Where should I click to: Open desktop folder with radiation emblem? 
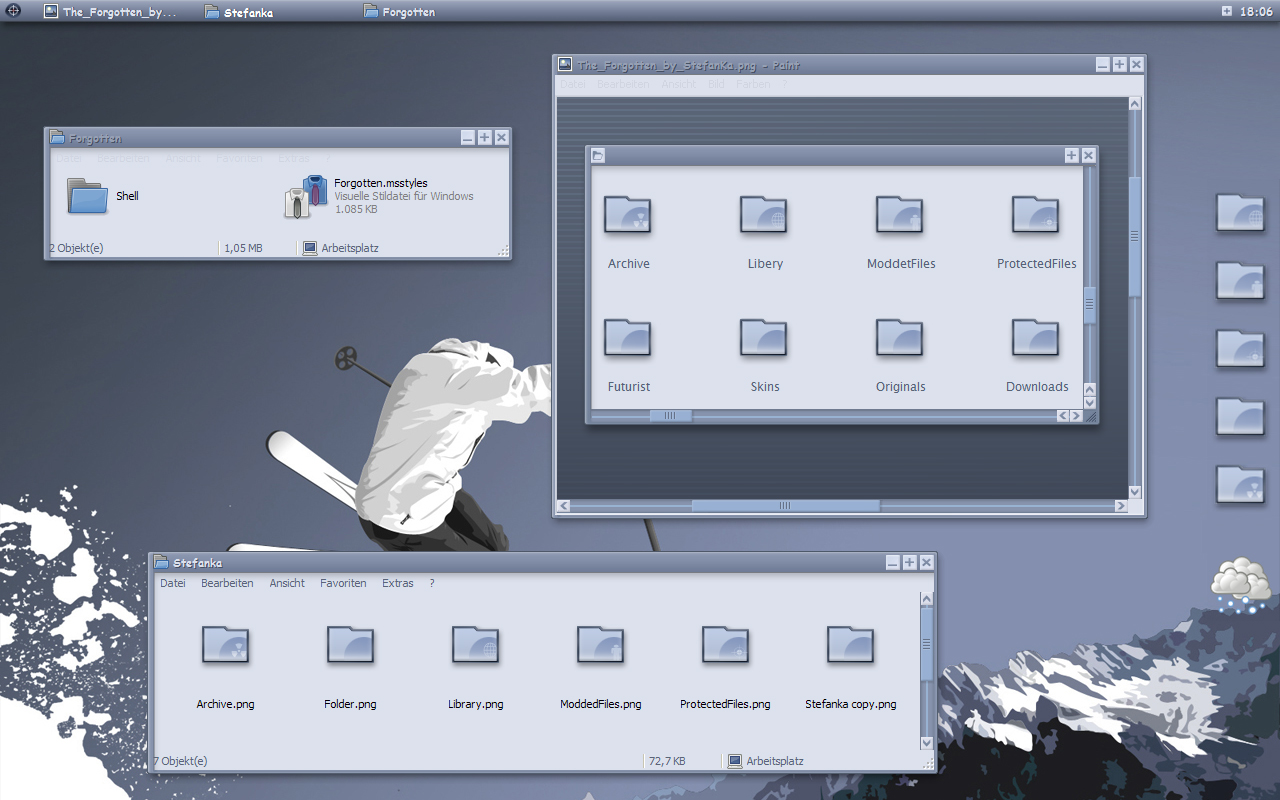point(1240,485)
